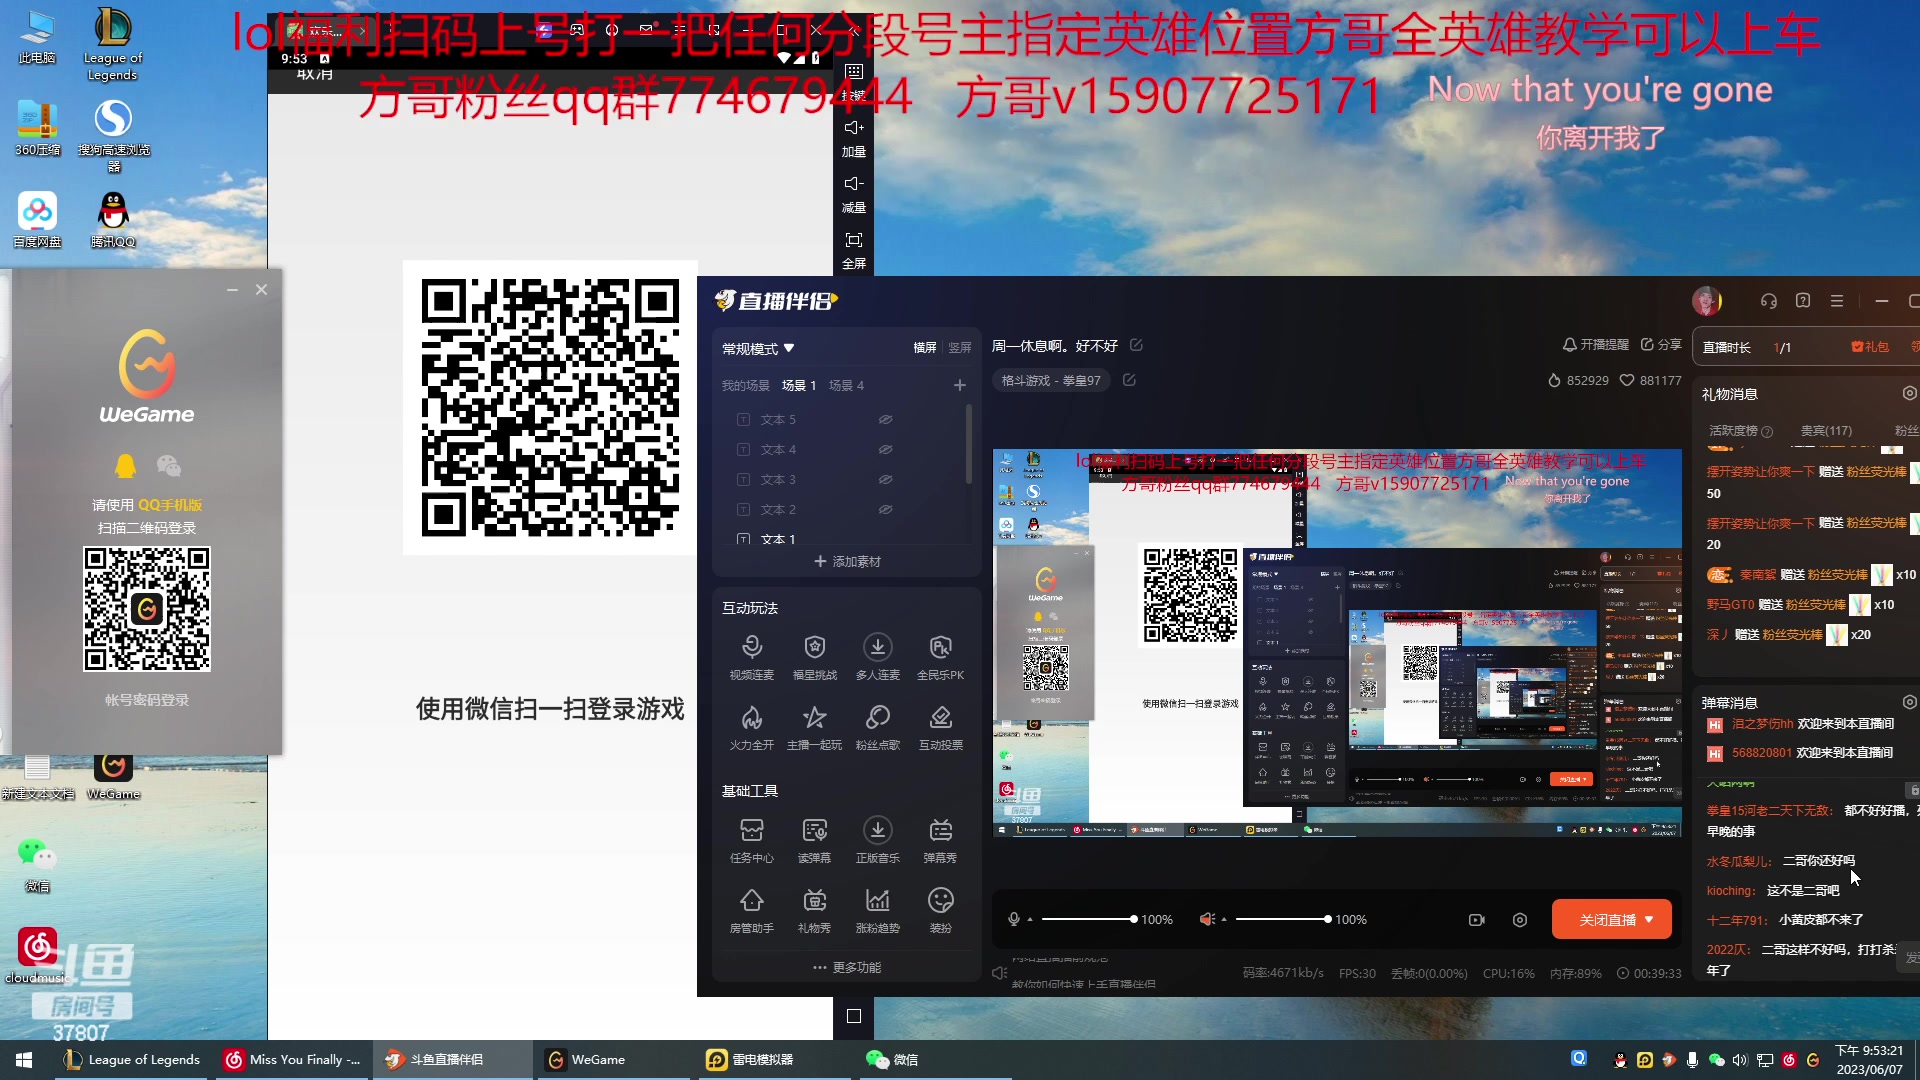
Task: Open 任务中心 task center
Action: point(752,840)
